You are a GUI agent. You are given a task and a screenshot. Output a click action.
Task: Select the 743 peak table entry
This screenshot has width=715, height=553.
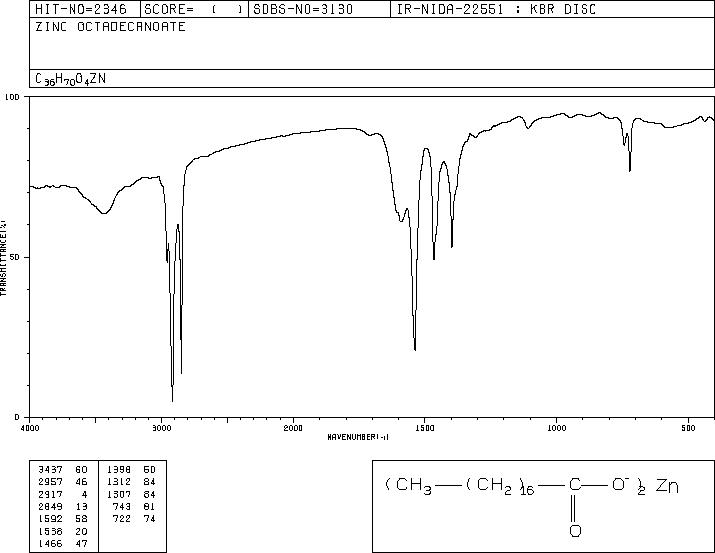pyautogui.click(x=122, y=506)
